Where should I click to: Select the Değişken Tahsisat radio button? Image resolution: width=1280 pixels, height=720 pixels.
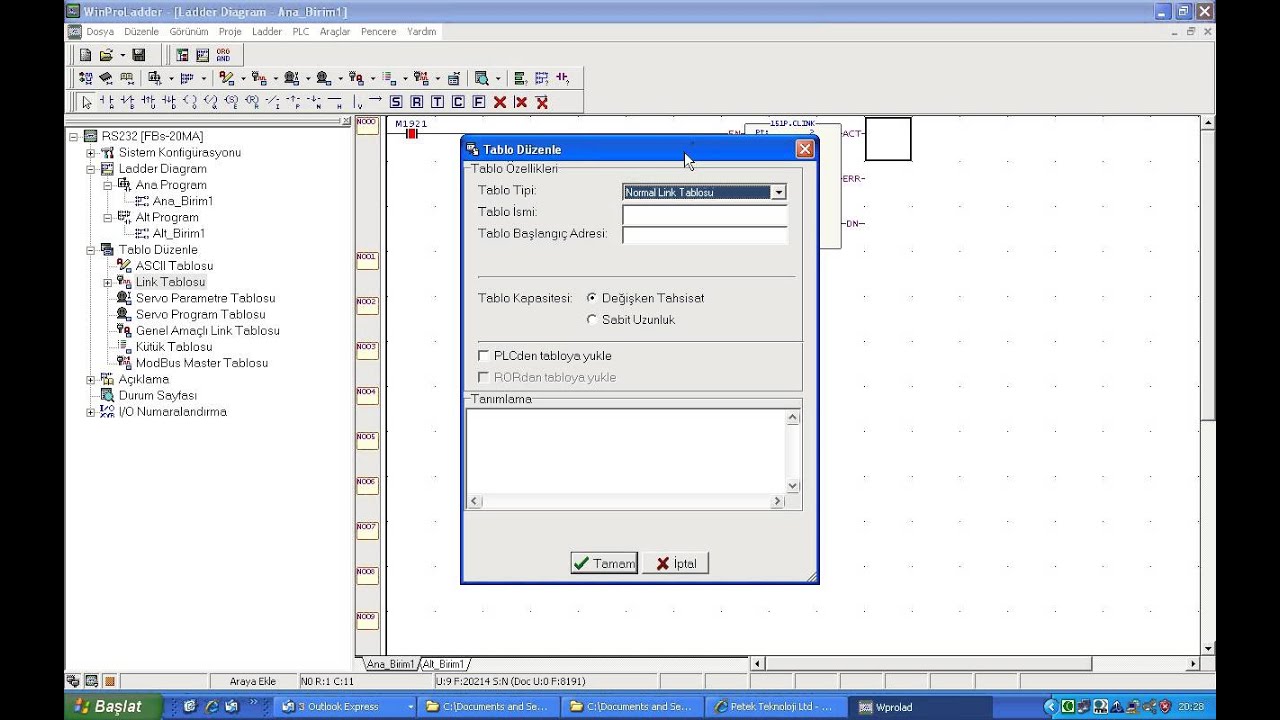(x=592, y=298)
